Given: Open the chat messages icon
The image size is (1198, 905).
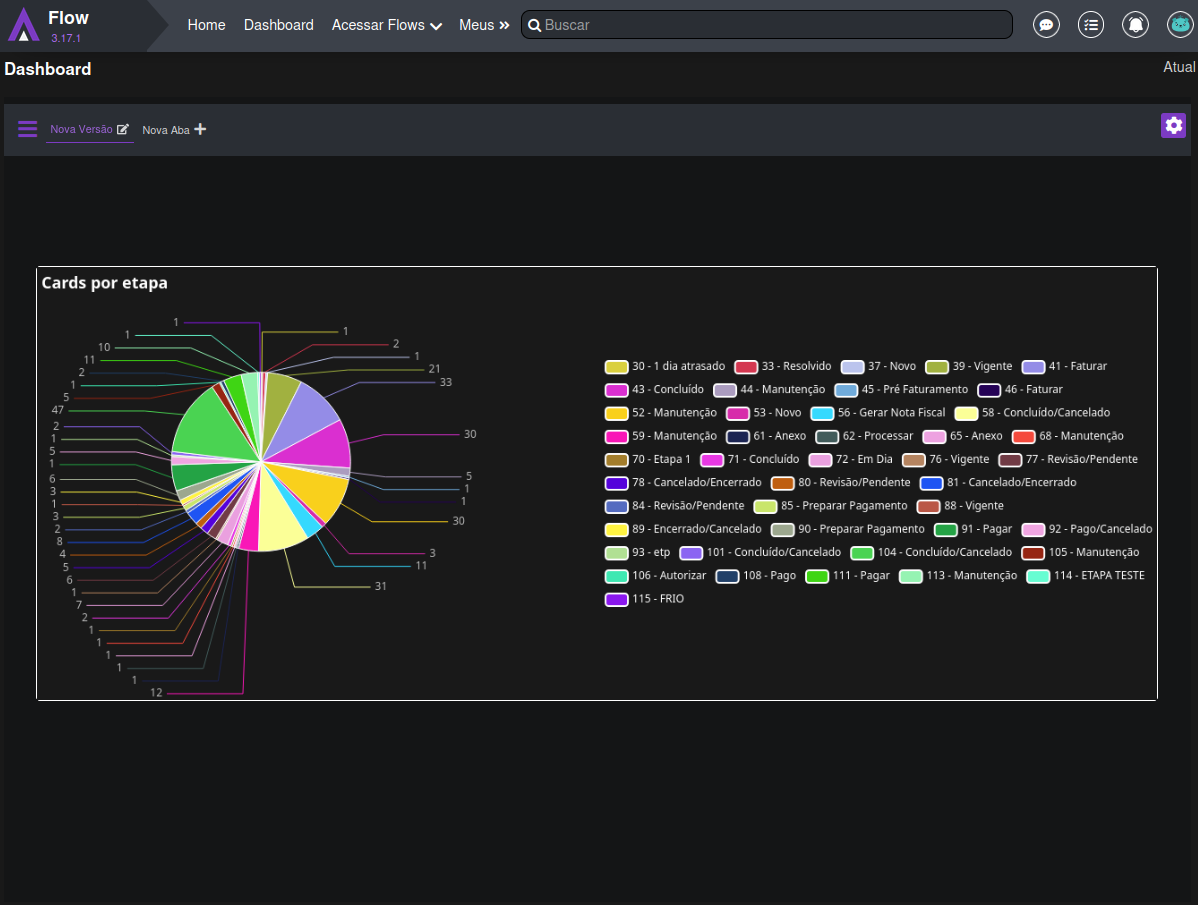Looking at the screenshot, I should (1046, 25).
